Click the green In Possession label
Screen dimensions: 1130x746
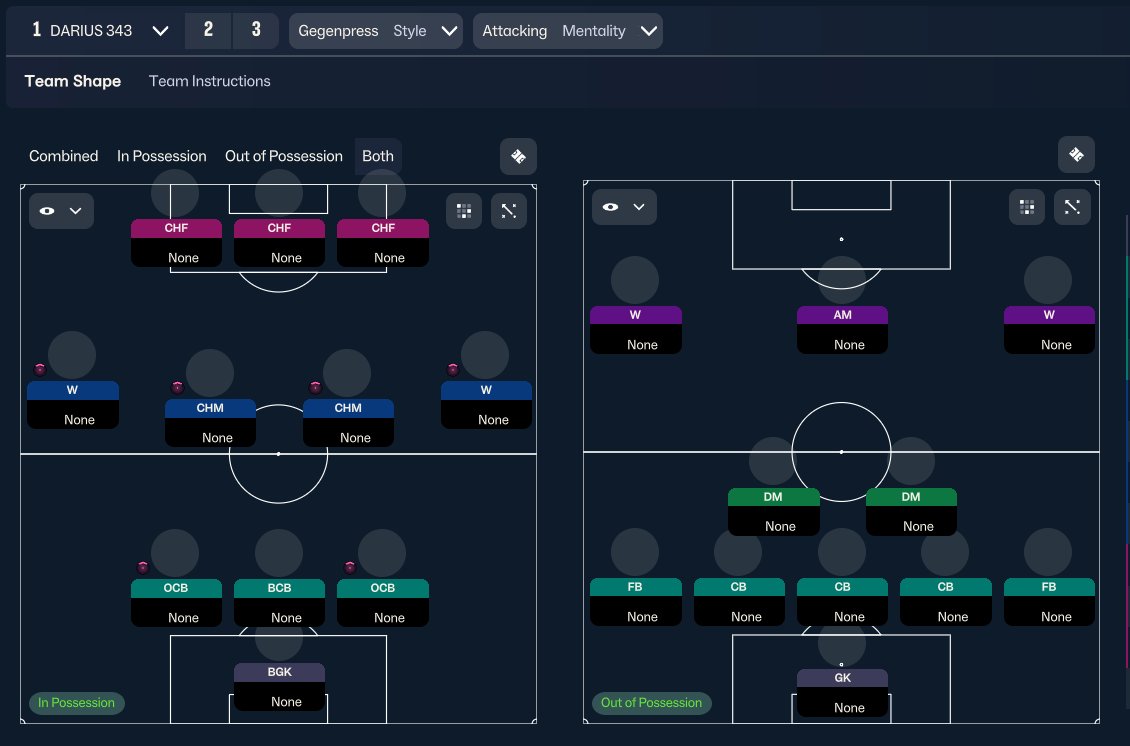click(76, 703)
